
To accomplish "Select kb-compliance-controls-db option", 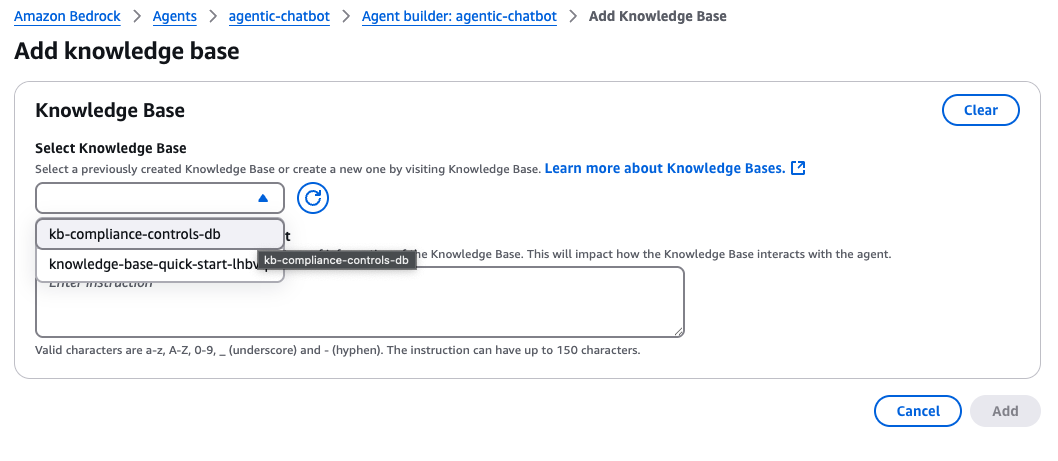I will coord(160,234).
